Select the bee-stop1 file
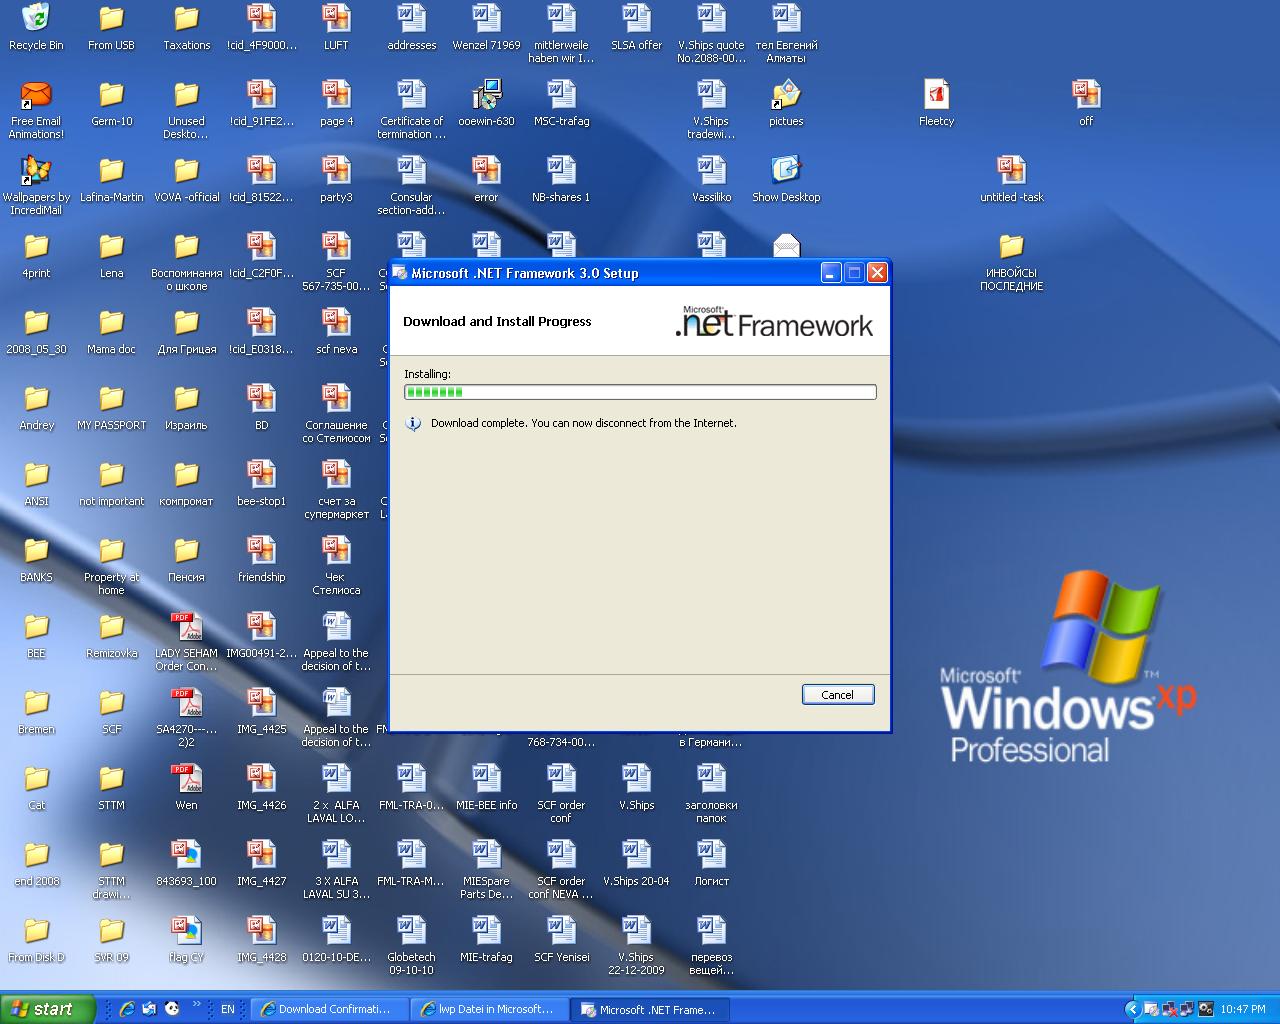This screenshot has height=1024, width=1280. pyautogui.click(x=261, y=483)
